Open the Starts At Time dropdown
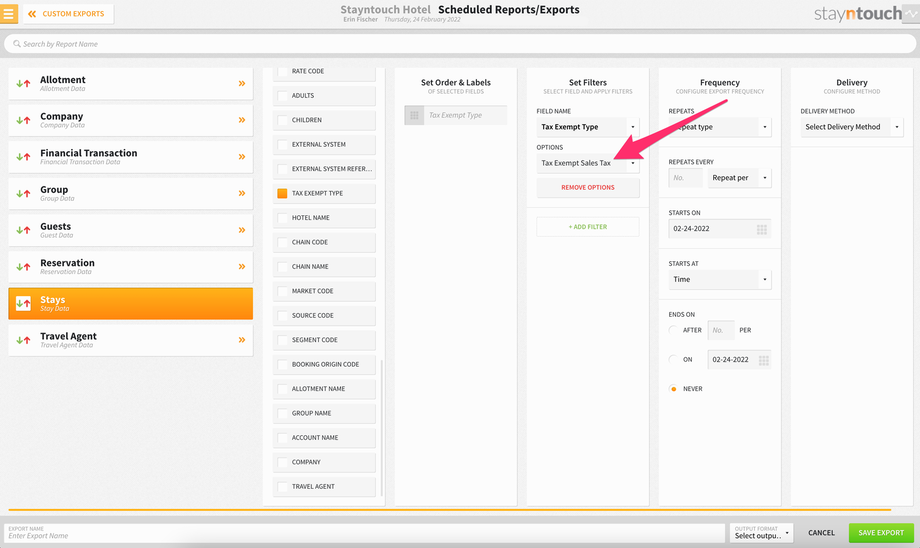 (x=720, y=280)
